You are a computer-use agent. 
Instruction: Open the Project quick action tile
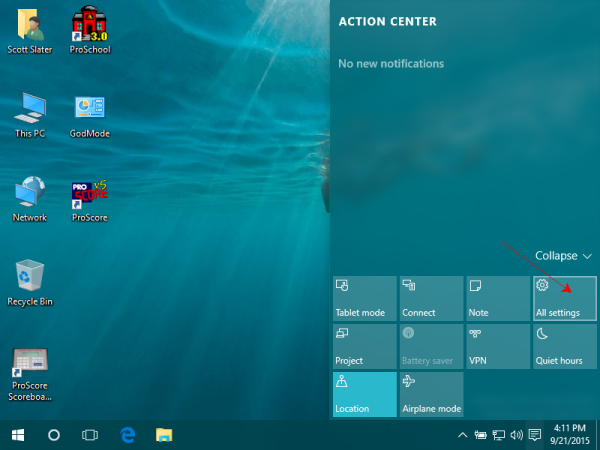365,347
